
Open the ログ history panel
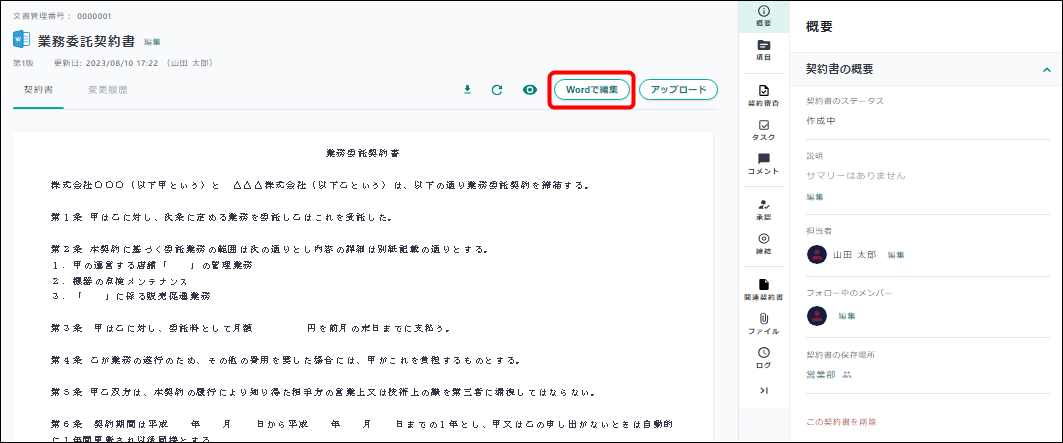(x=764, y=357)
